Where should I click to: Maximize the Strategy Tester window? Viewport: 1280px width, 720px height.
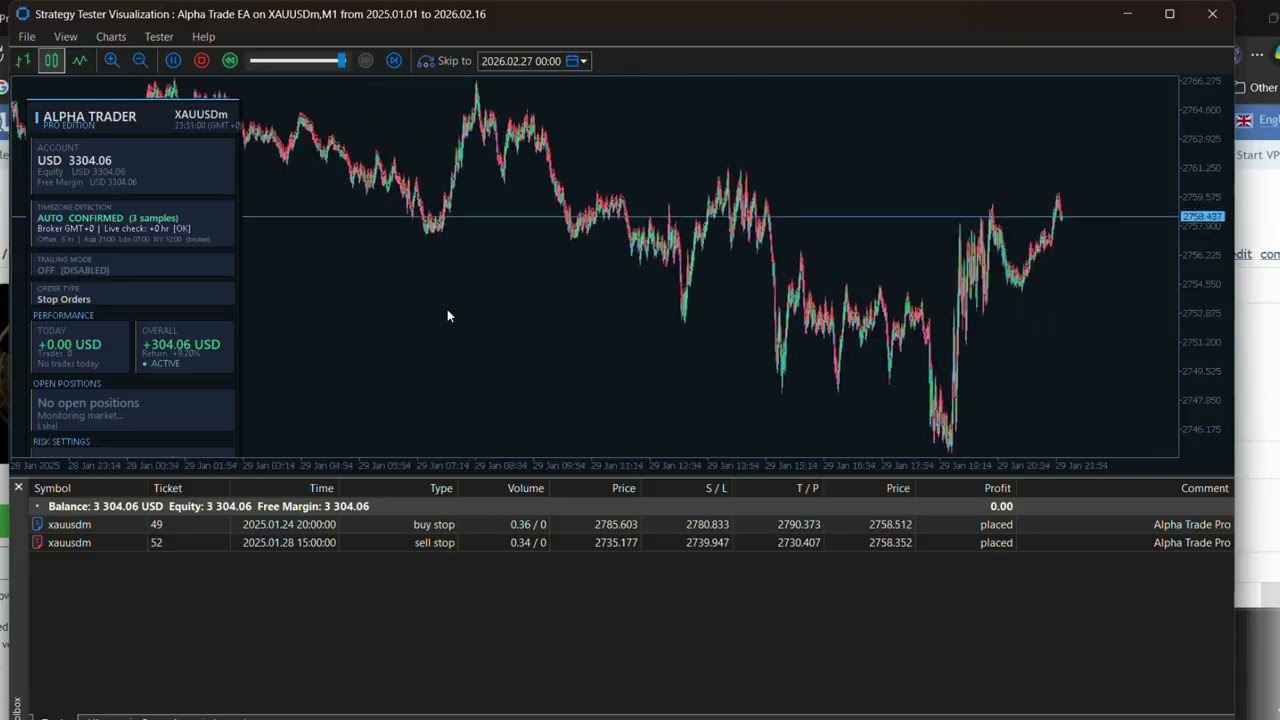click(x=1169, y=14)
